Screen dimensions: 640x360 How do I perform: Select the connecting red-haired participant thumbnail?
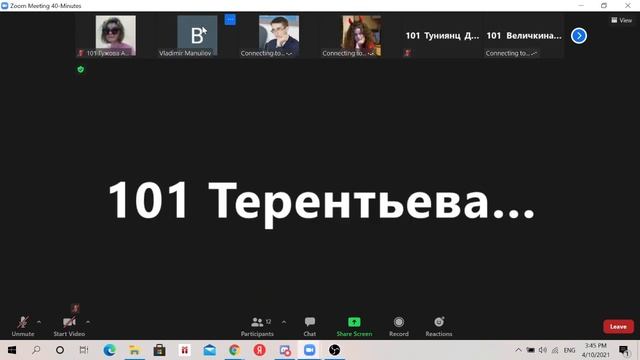(362, 36)
